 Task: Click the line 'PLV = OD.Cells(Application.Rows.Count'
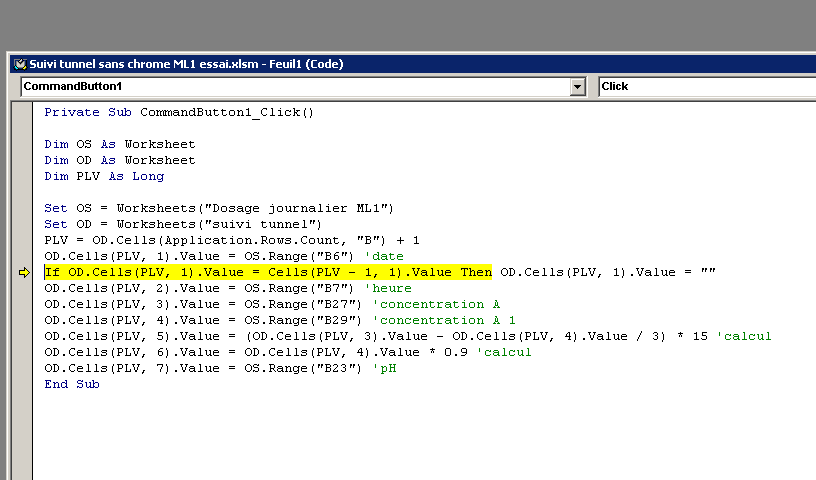pyautogui.click(x=232, y=241)
